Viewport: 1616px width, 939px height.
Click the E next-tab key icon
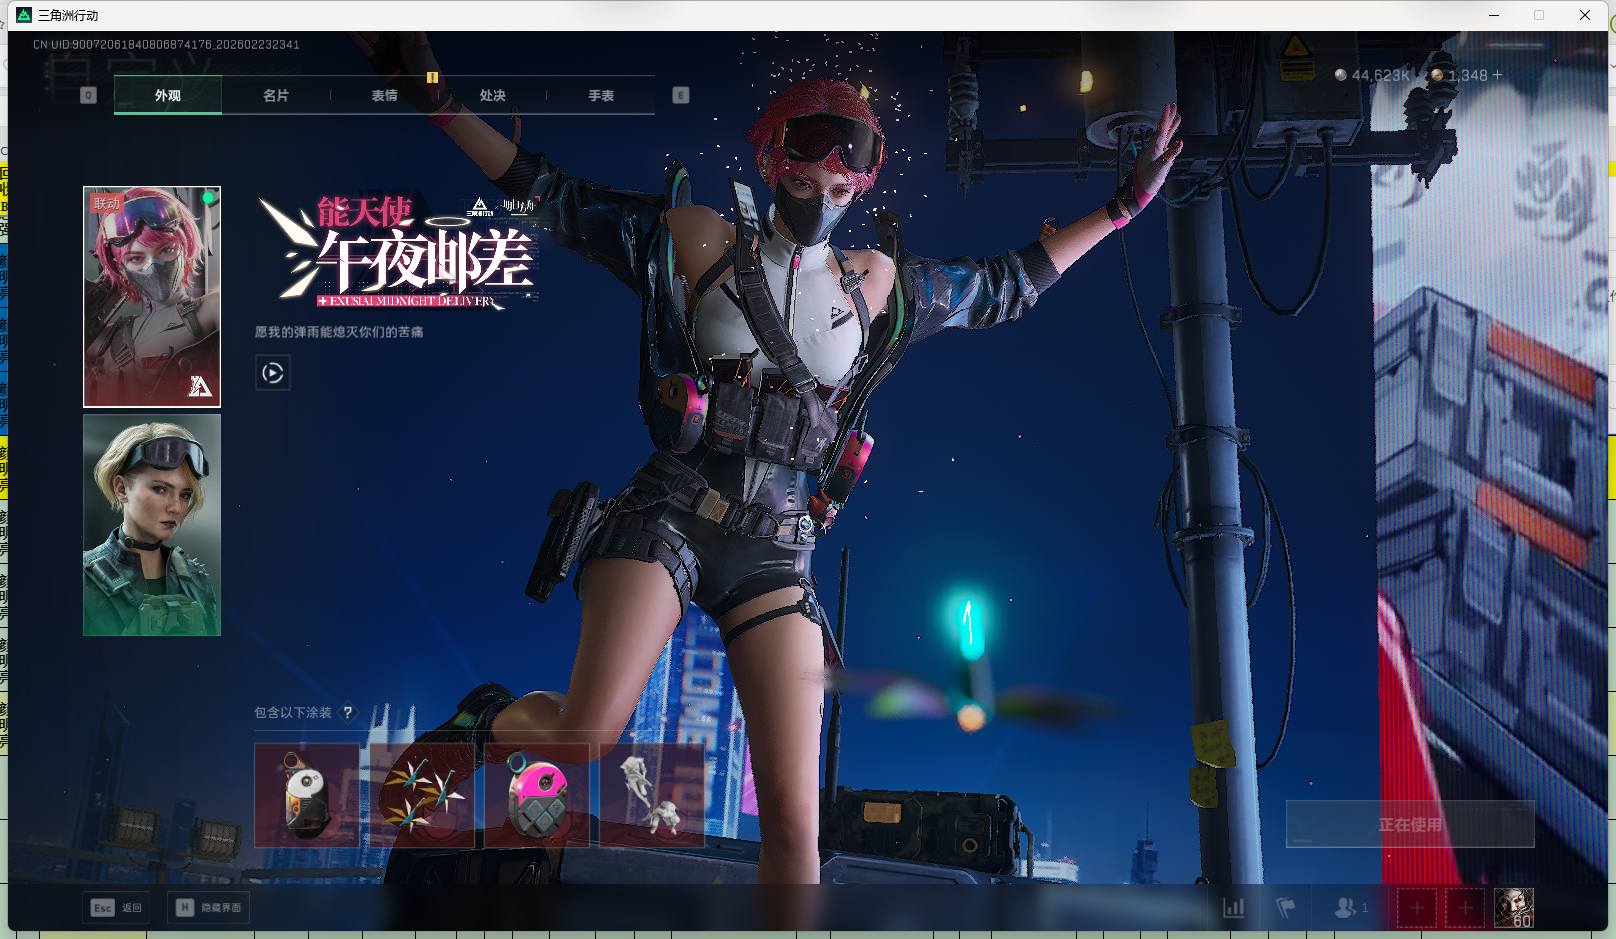point(681,95)
